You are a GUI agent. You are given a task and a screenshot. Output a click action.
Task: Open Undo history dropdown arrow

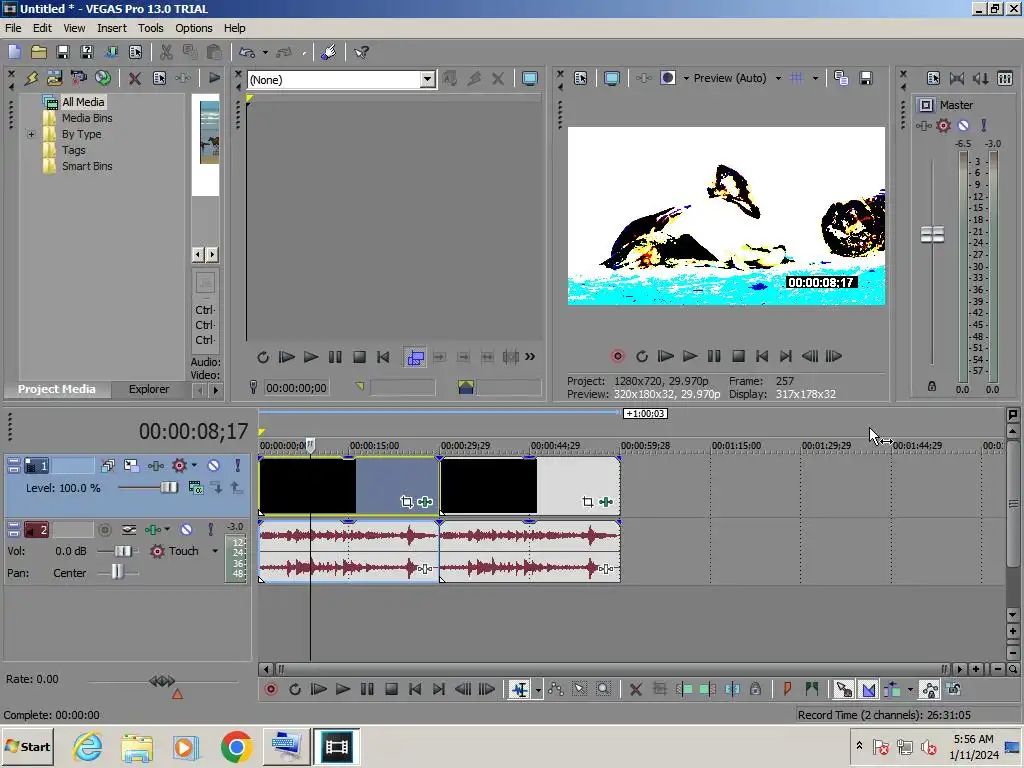pos(265,52)
